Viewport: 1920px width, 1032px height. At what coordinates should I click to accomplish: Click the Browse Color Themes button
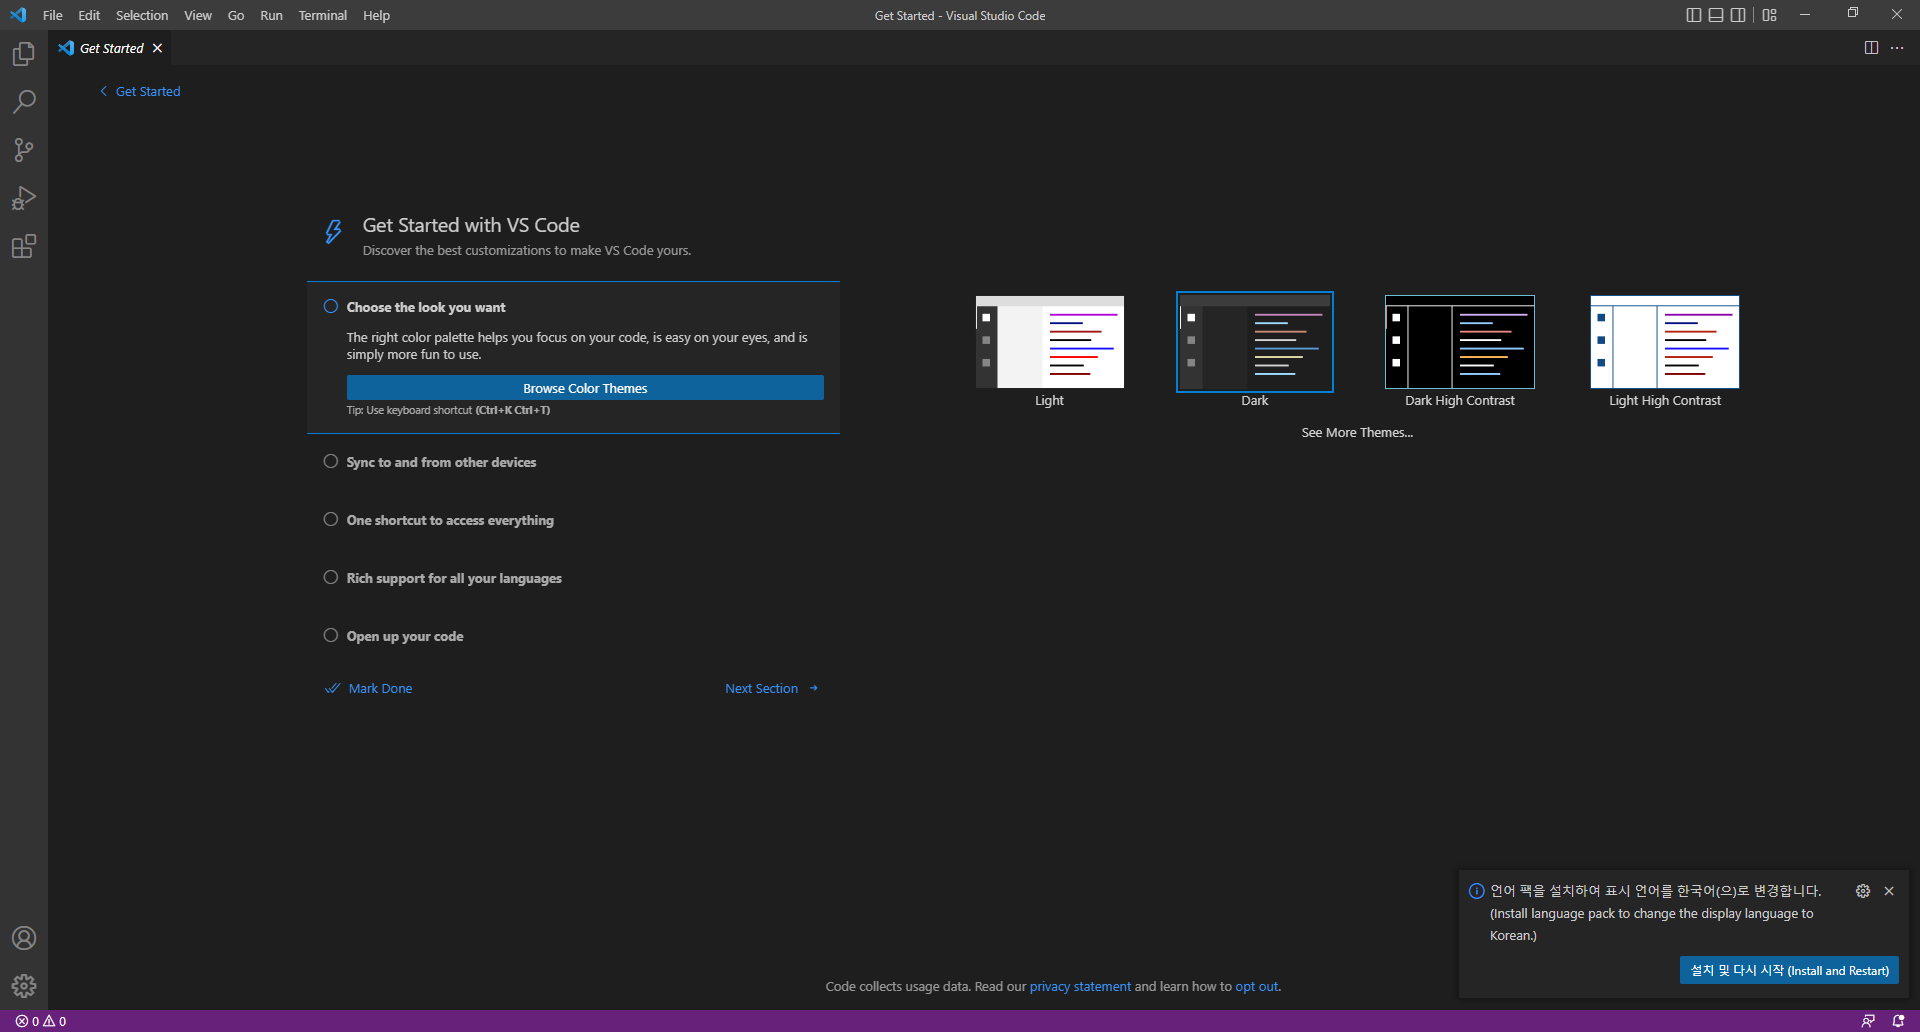coord(585,388)
